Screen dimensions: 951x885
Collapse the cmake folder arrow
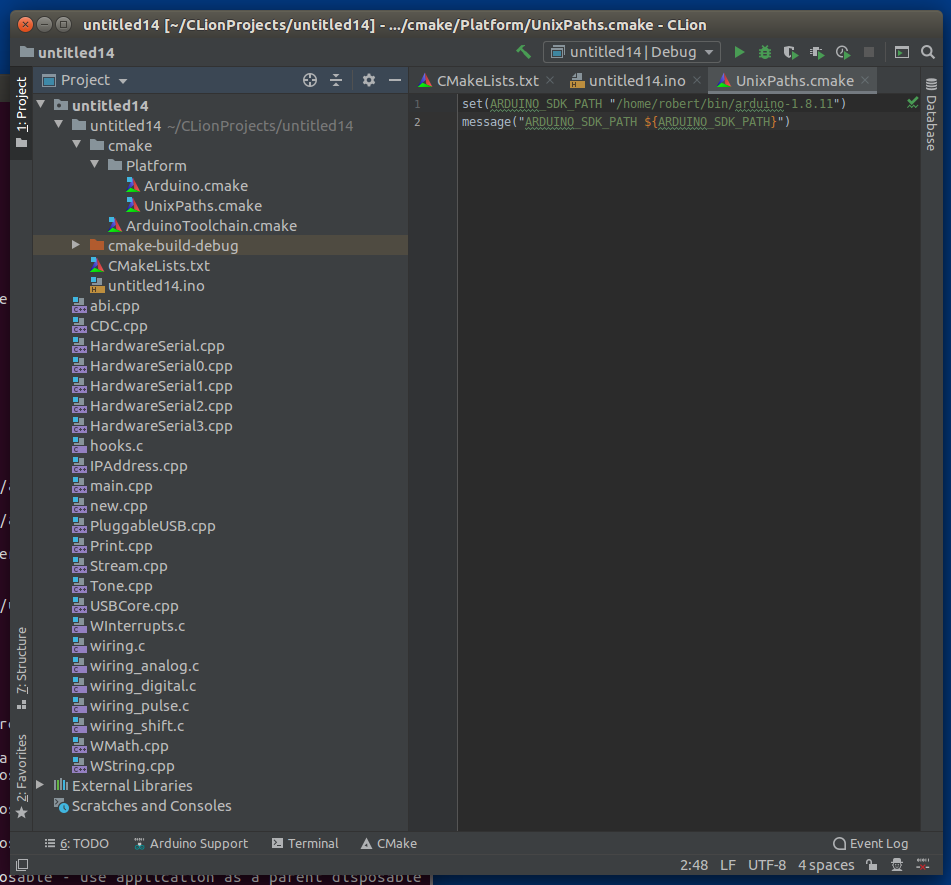(x=76, y=144)
